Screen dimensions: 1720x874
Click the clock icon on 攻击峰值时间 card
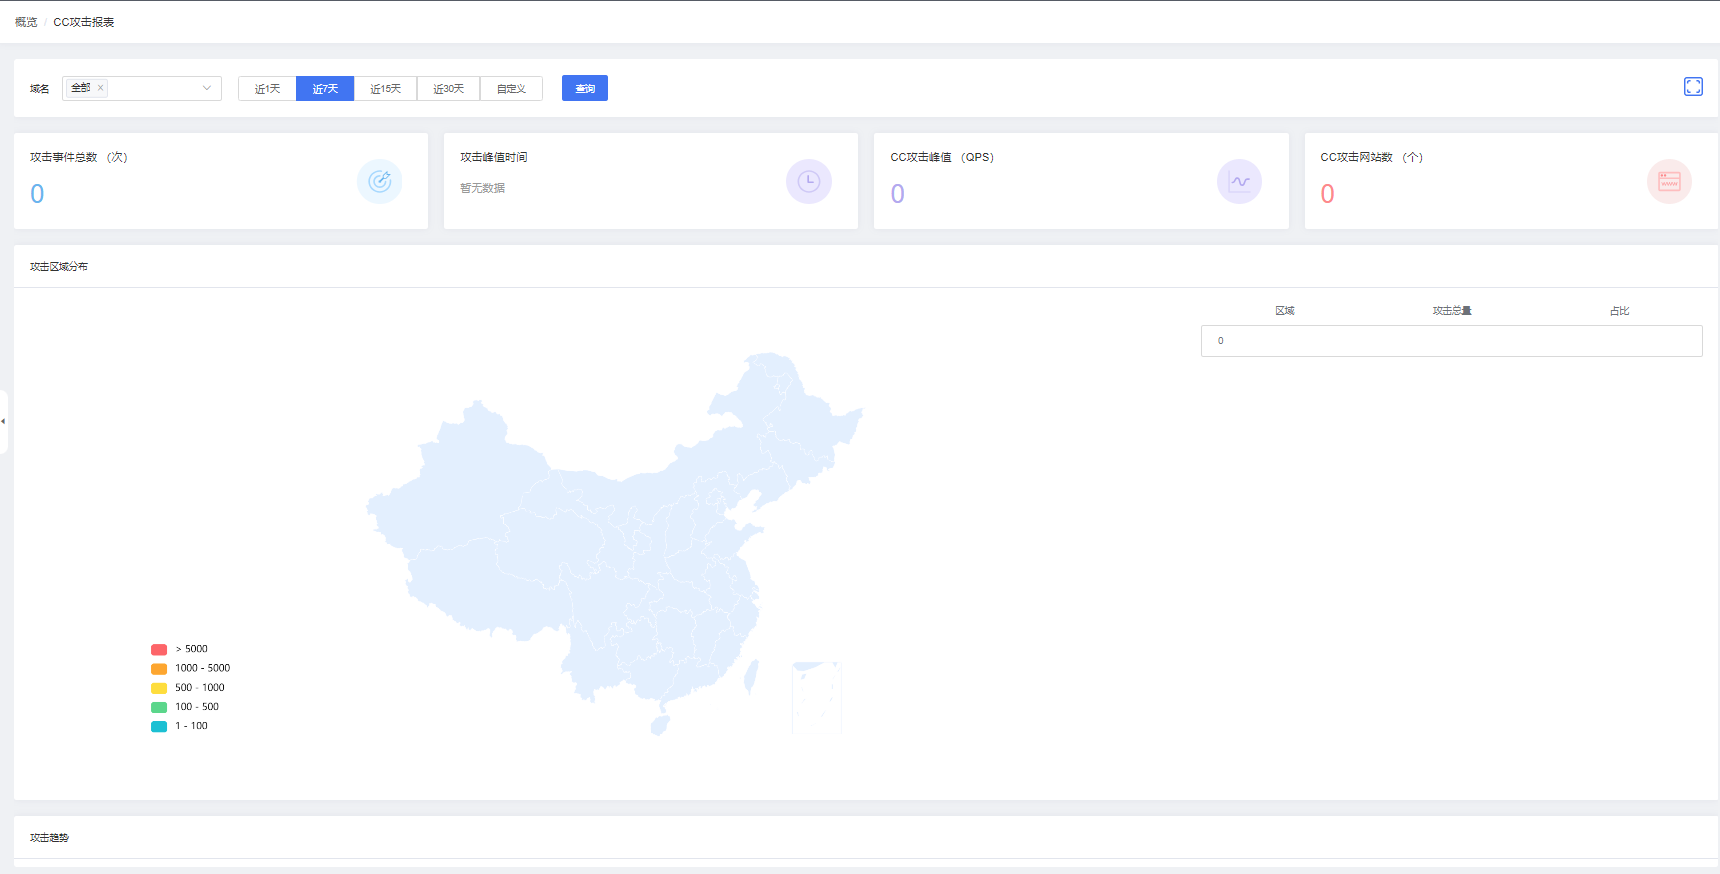pos(808,181)
